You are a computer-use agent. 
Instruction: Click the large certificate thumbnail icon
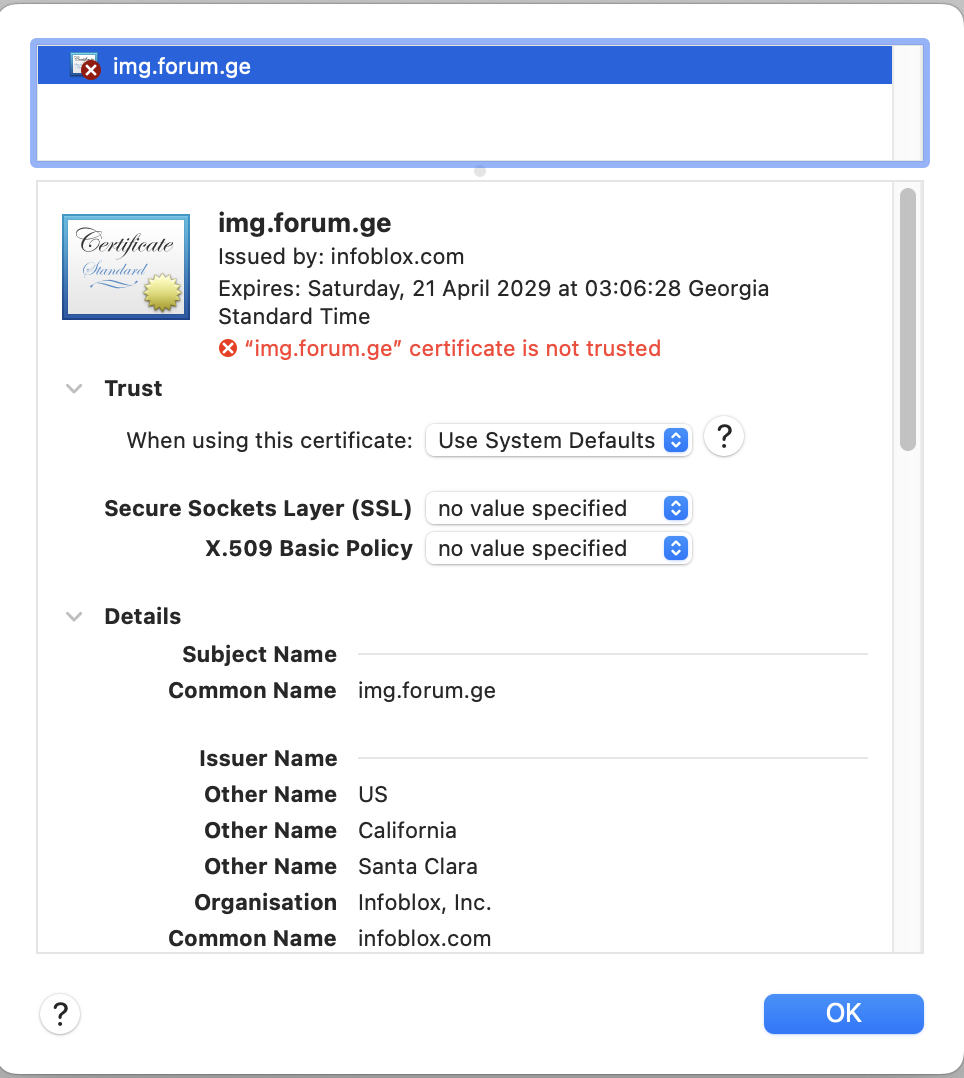coord(126,267)
